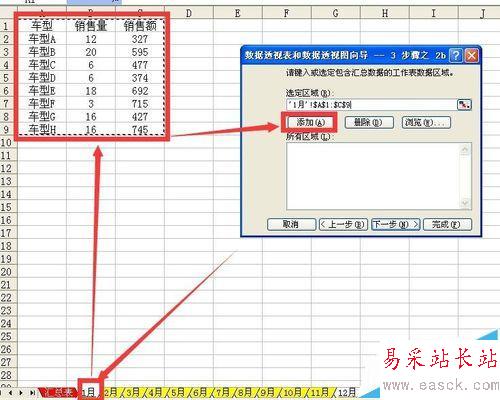Select sales amount cell 745
The height and width of the screenshot is (400, 500).
pos(140,129)
